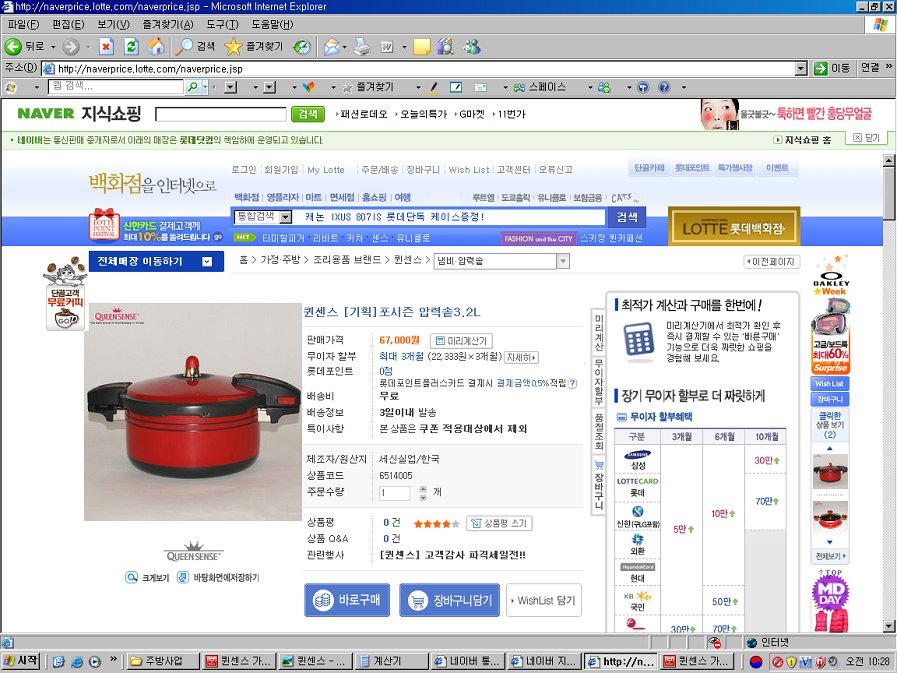Click the Korean flag language icon in the tray

click(x=756, y=662)
